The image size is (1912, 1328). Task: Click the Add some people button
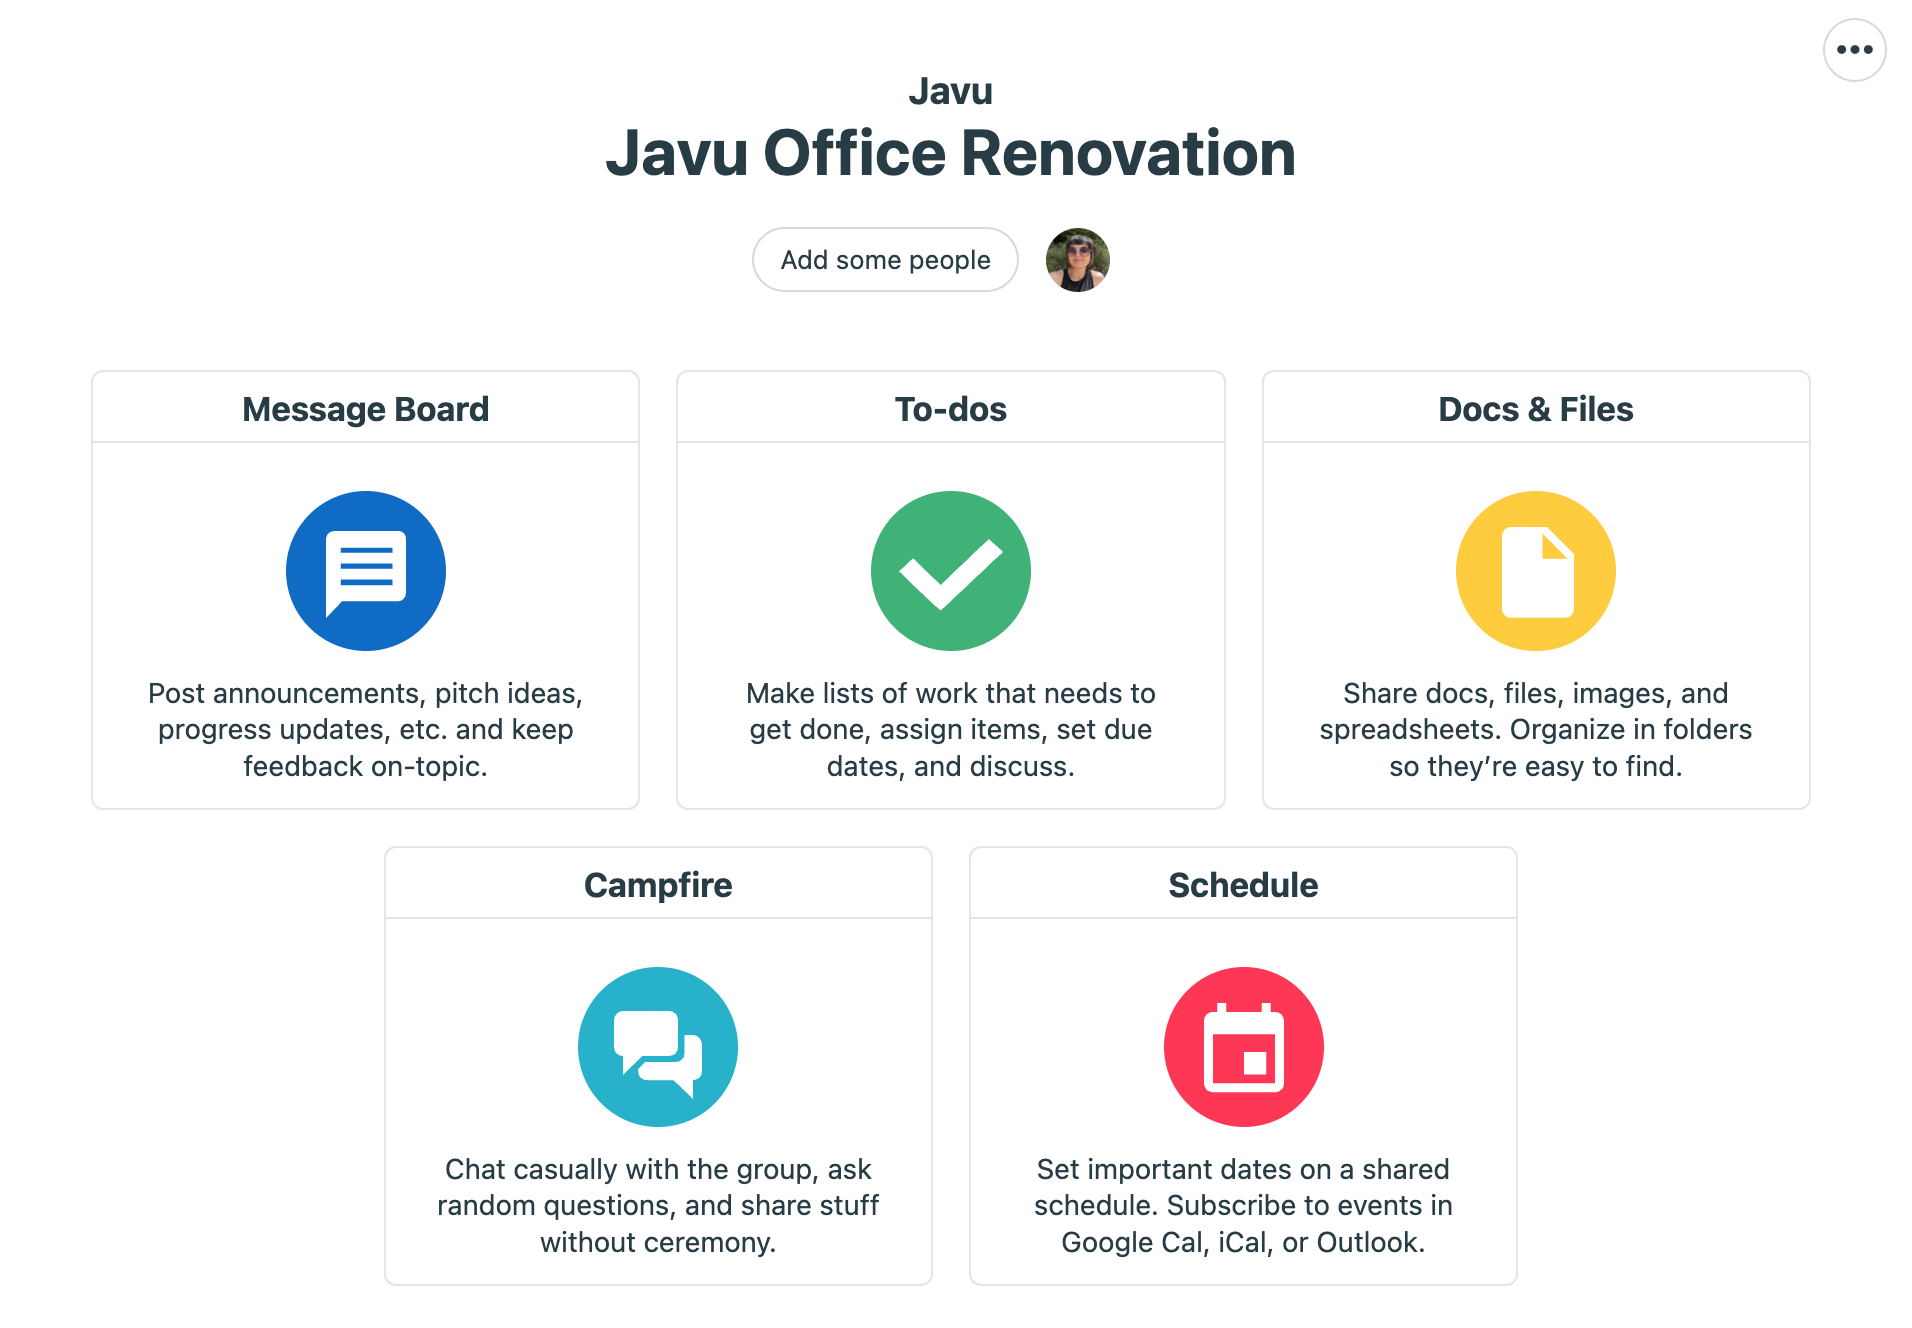coord(885,260)
